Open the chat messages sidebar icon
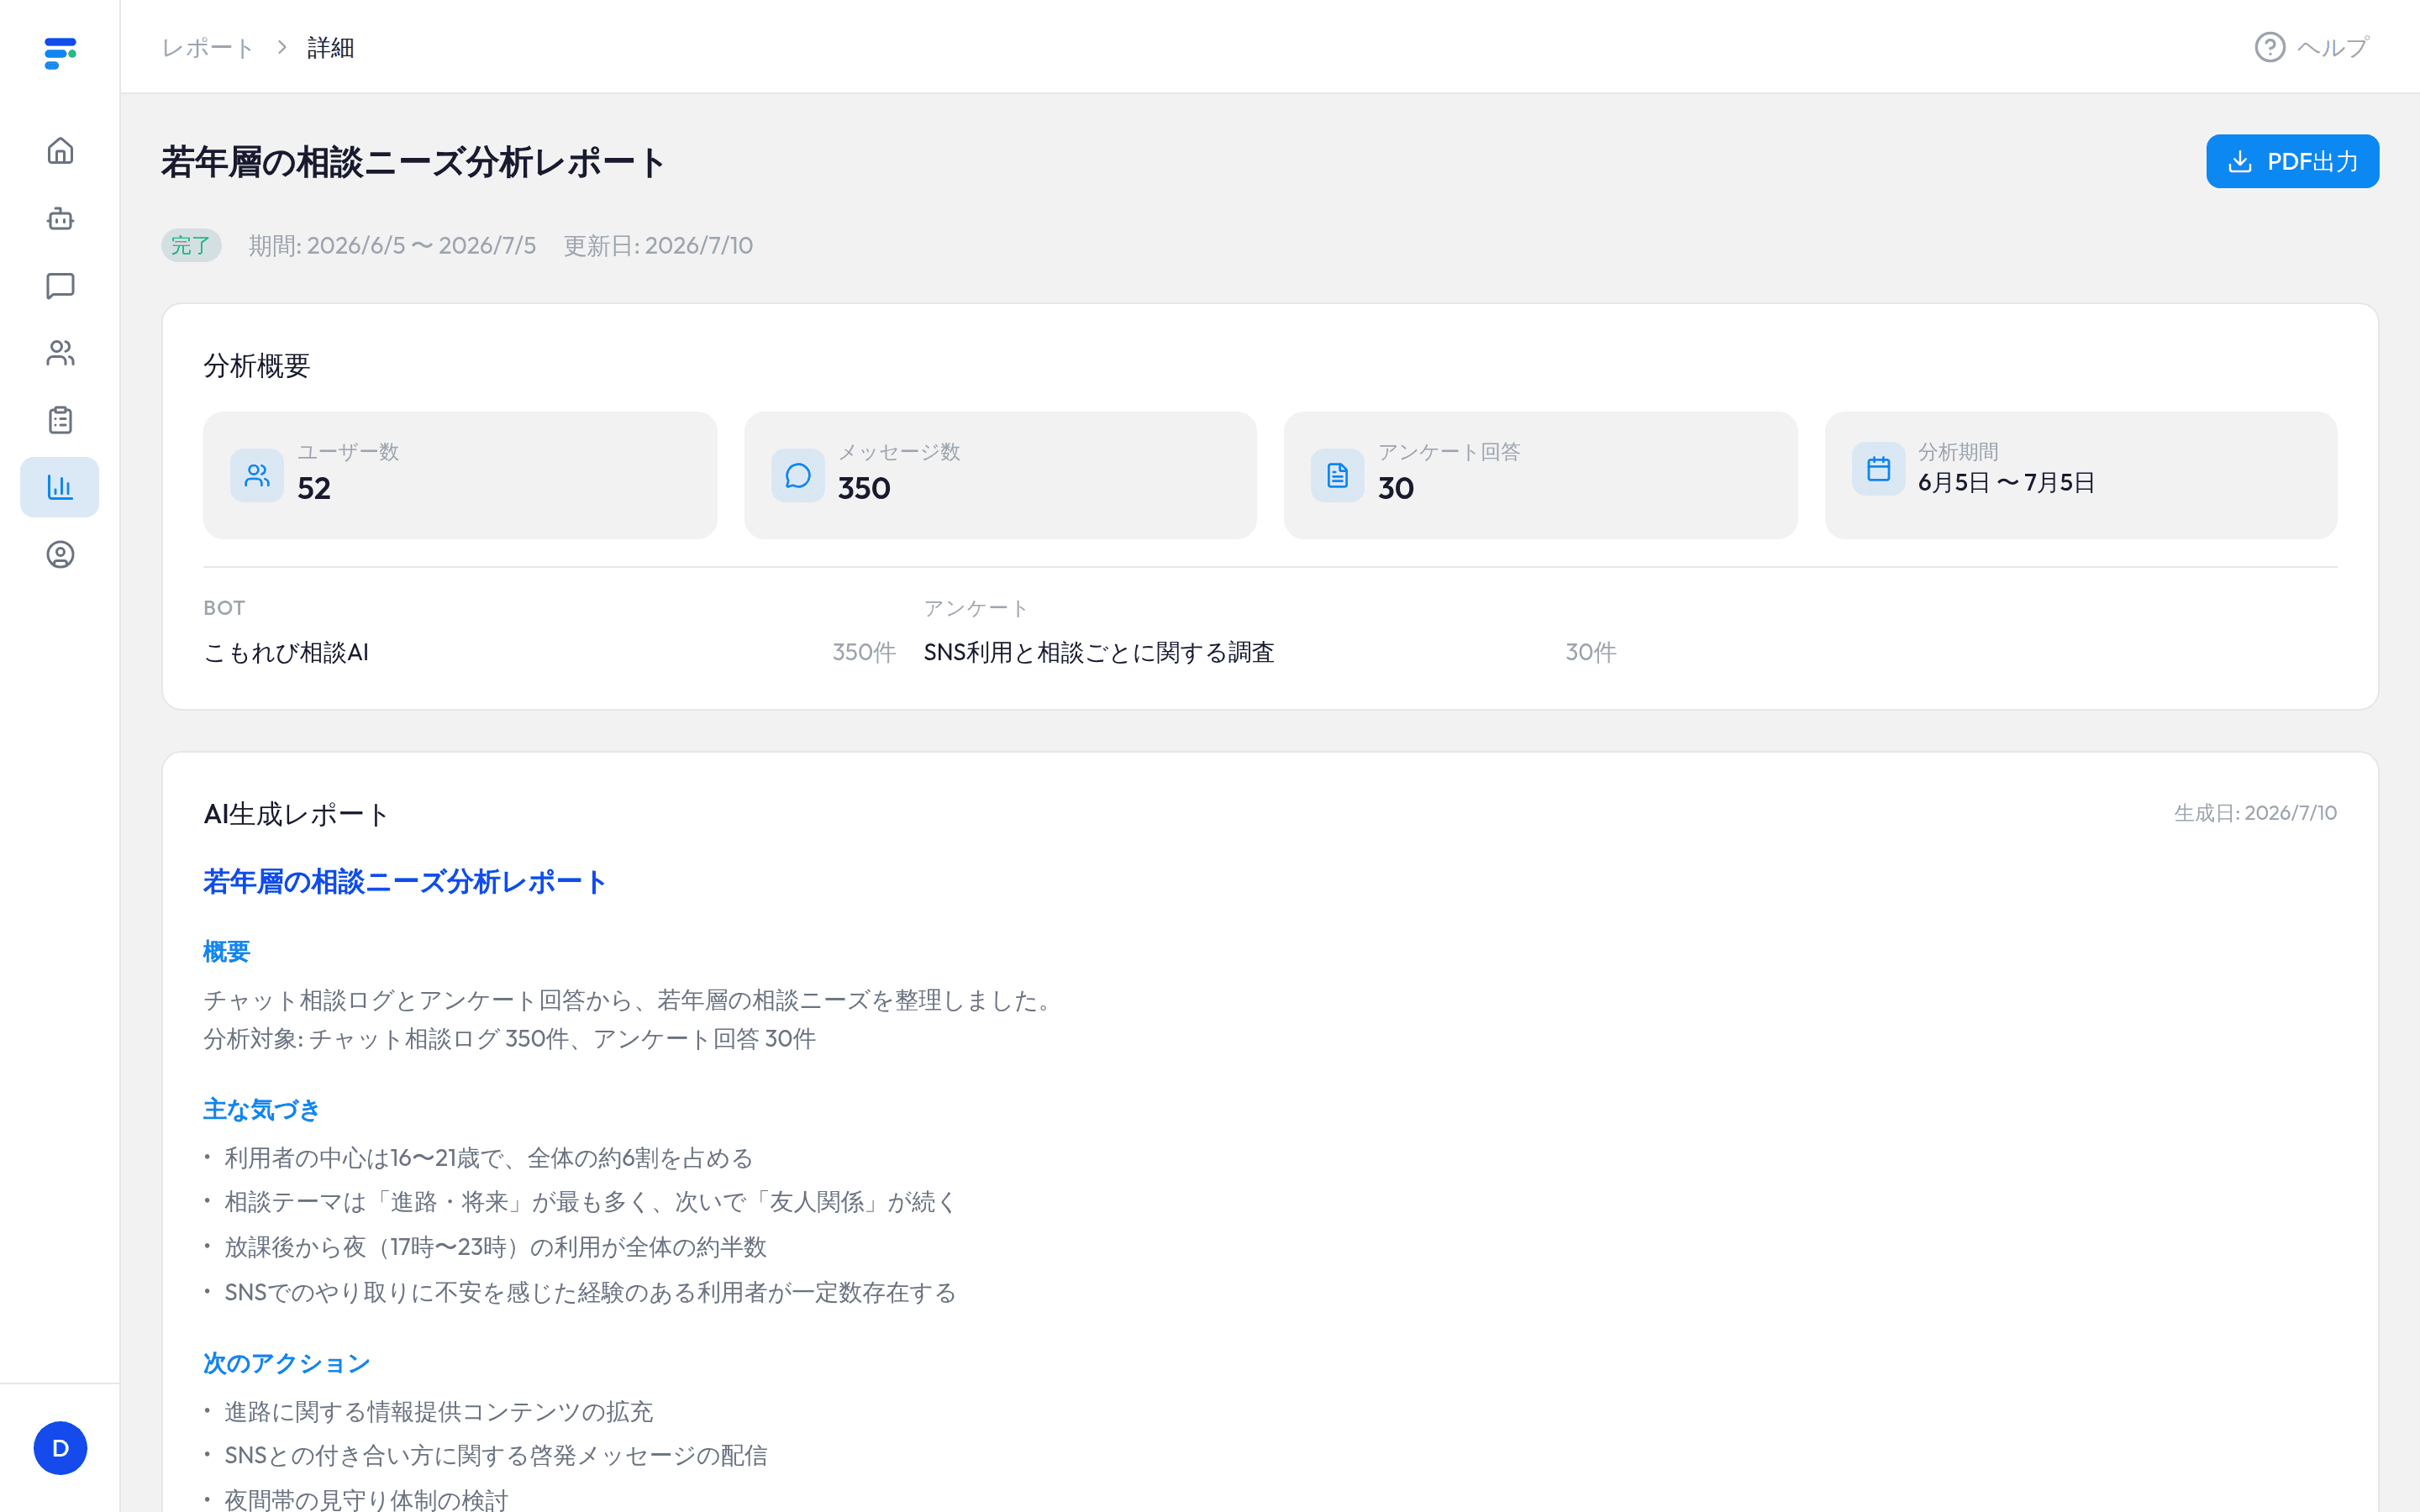 pyautogui.click(x=60, y=286)
